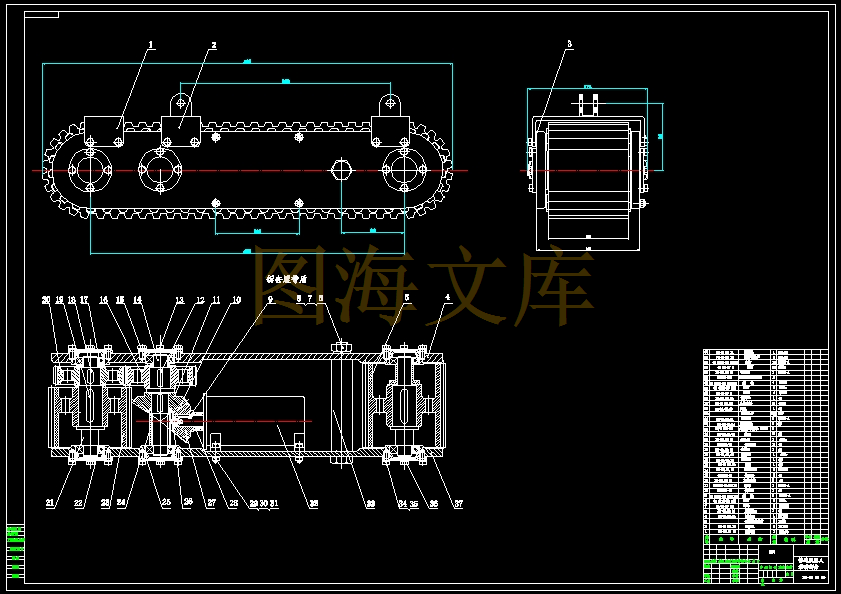Click the left track sprocket hub
Image resolution: width=841 pixels, height=594 pixels.
(90, 170)
